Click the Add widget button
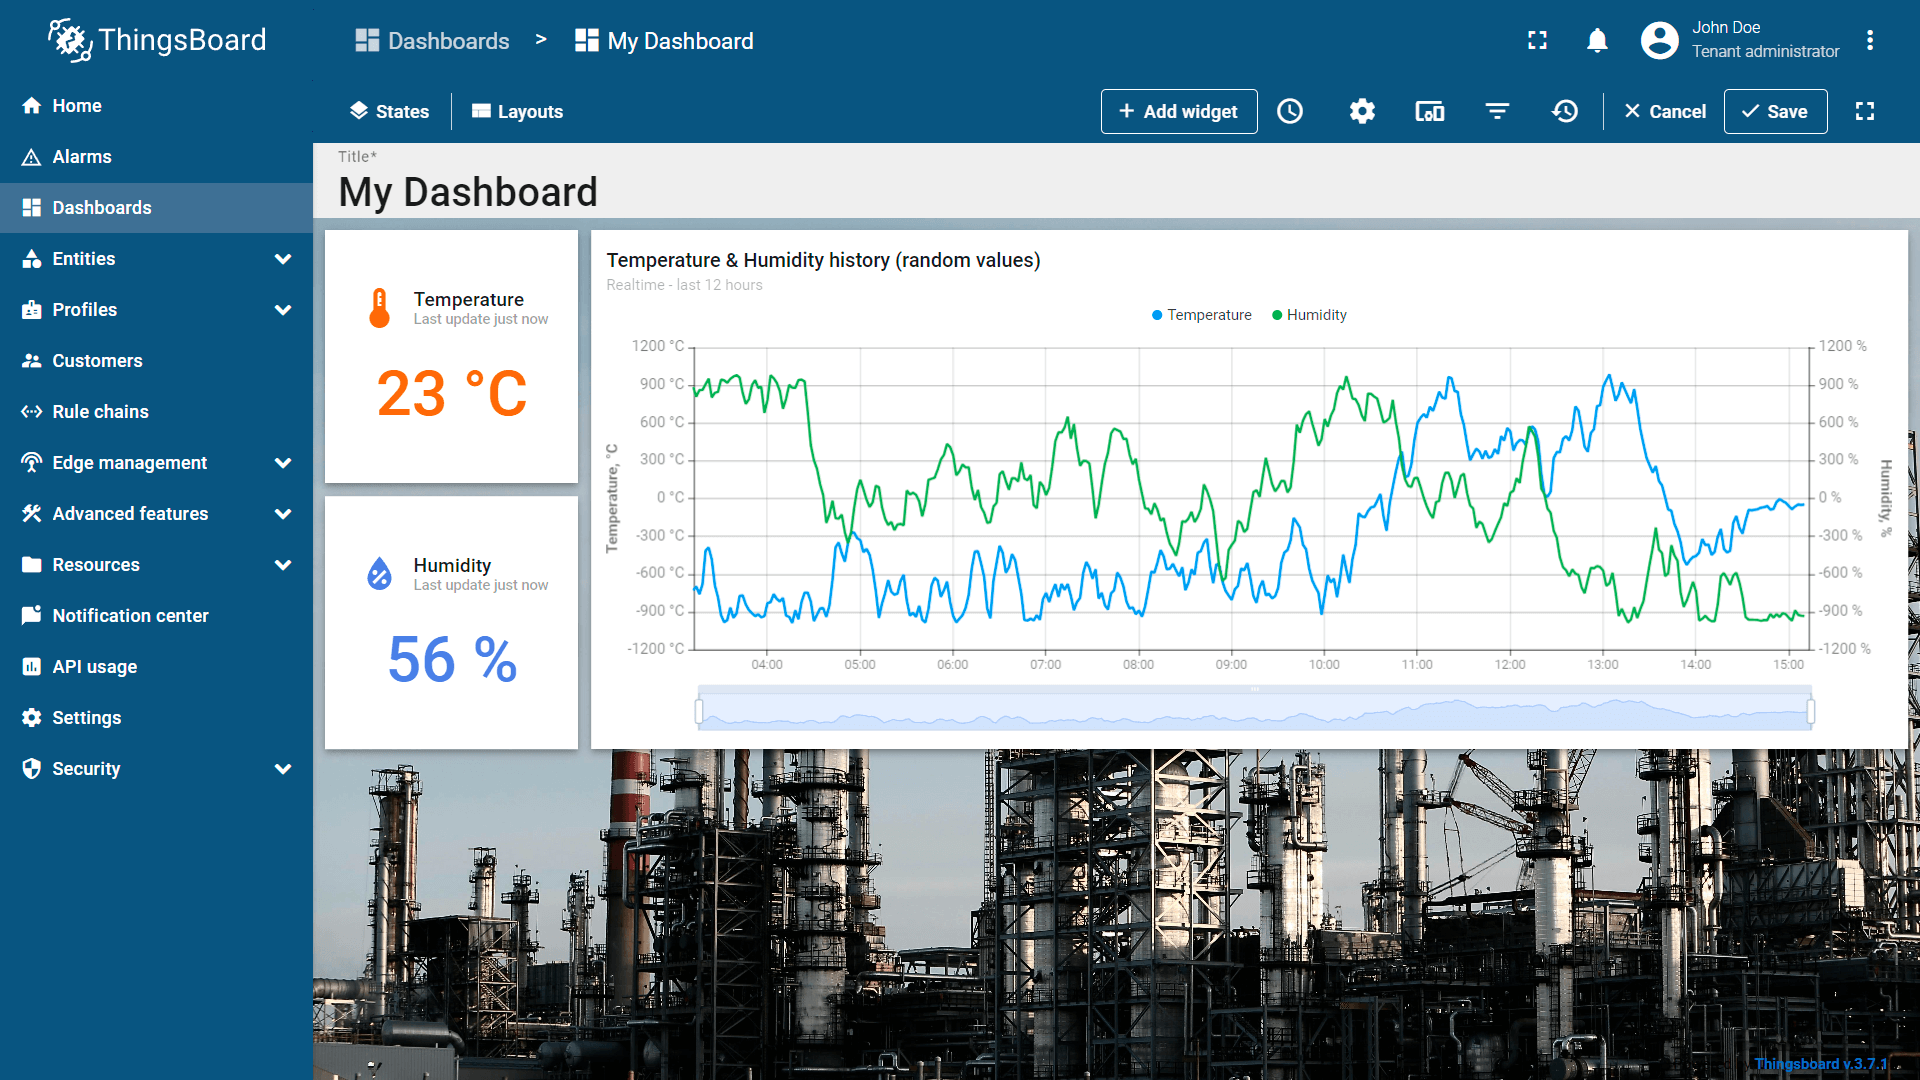The width and height of the screenshot is (1920, 1080). 1178,111
